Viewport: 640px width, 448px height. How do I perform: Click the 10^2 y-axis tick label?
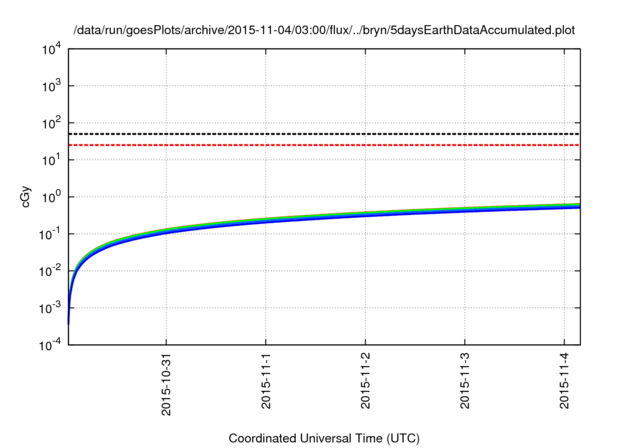[51, 124]
